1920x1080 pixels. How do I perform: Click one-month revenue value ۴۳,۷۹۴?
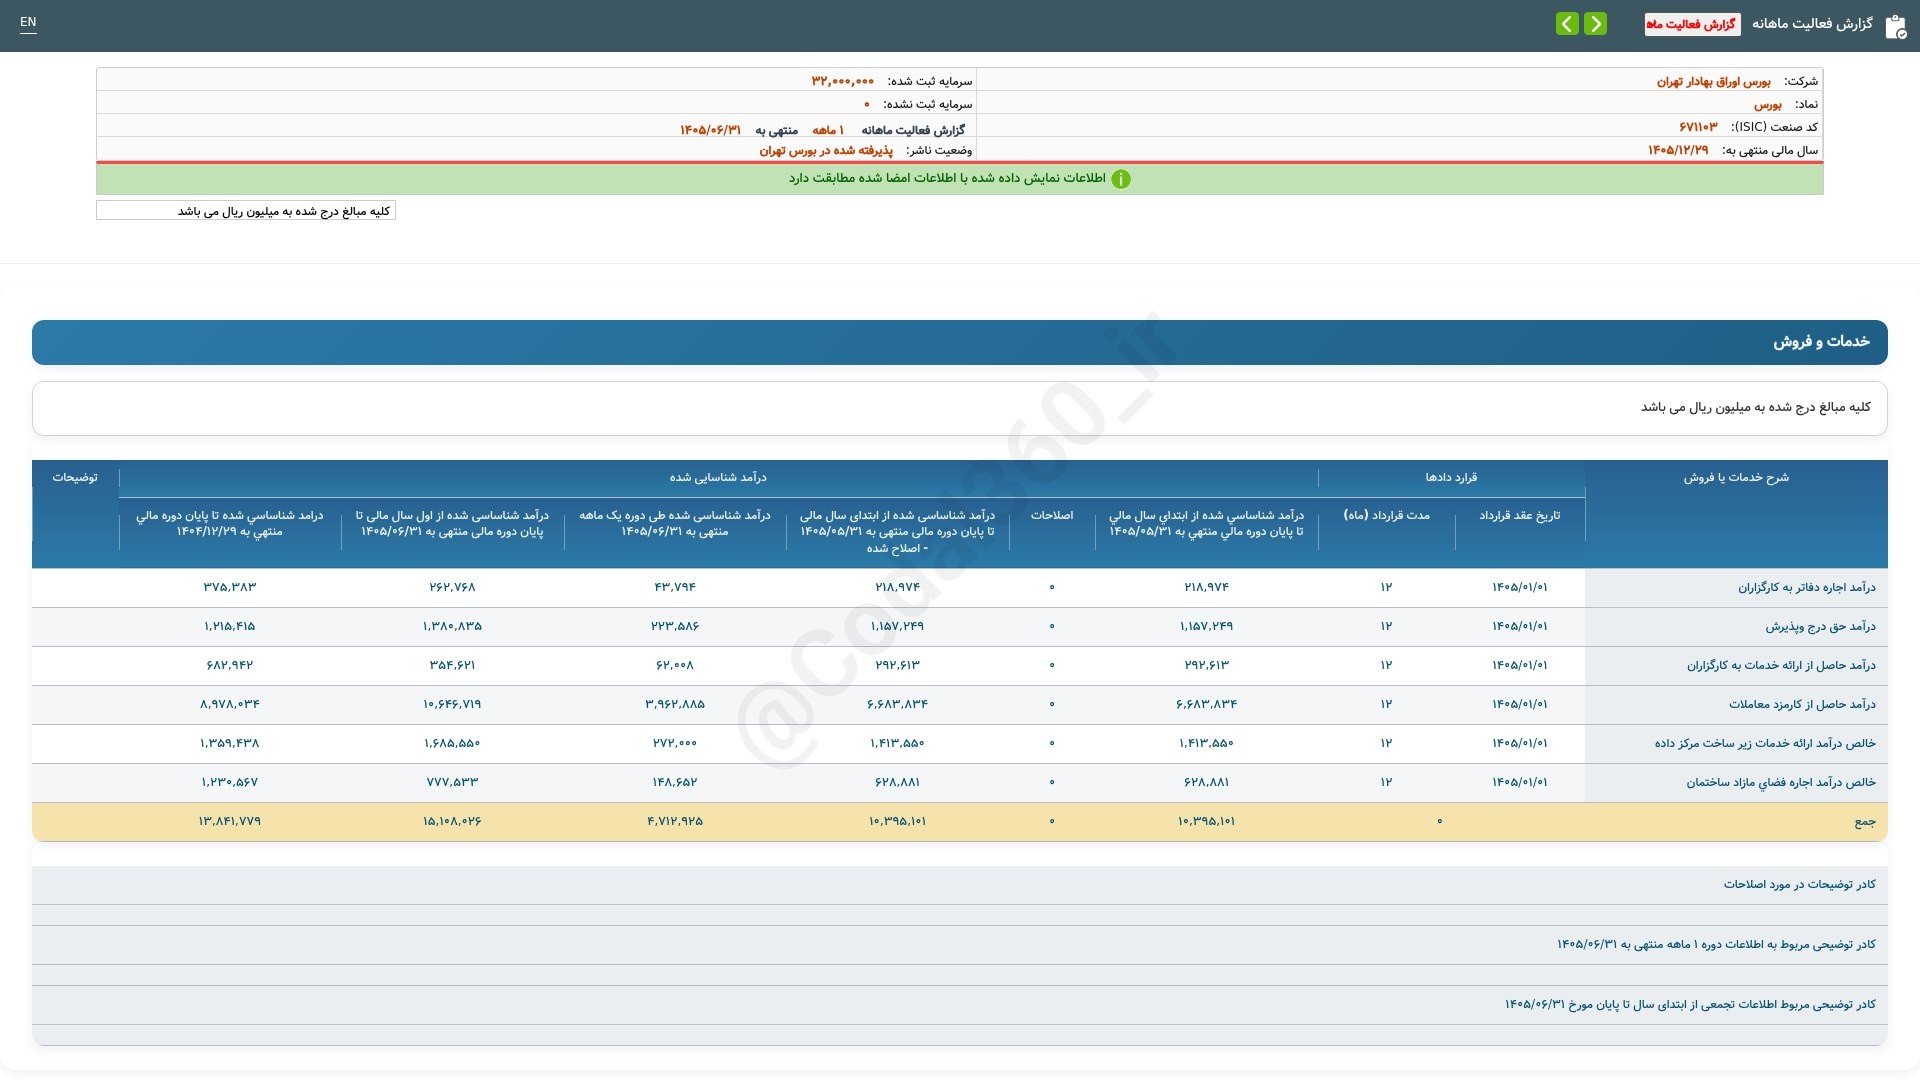click(675, 587)
